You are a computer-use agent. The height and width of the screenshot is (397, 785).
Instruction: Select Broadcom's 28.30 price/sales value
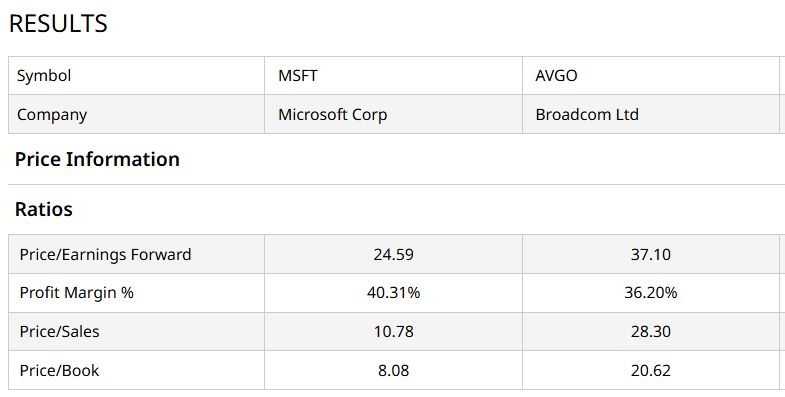point(650,331)
